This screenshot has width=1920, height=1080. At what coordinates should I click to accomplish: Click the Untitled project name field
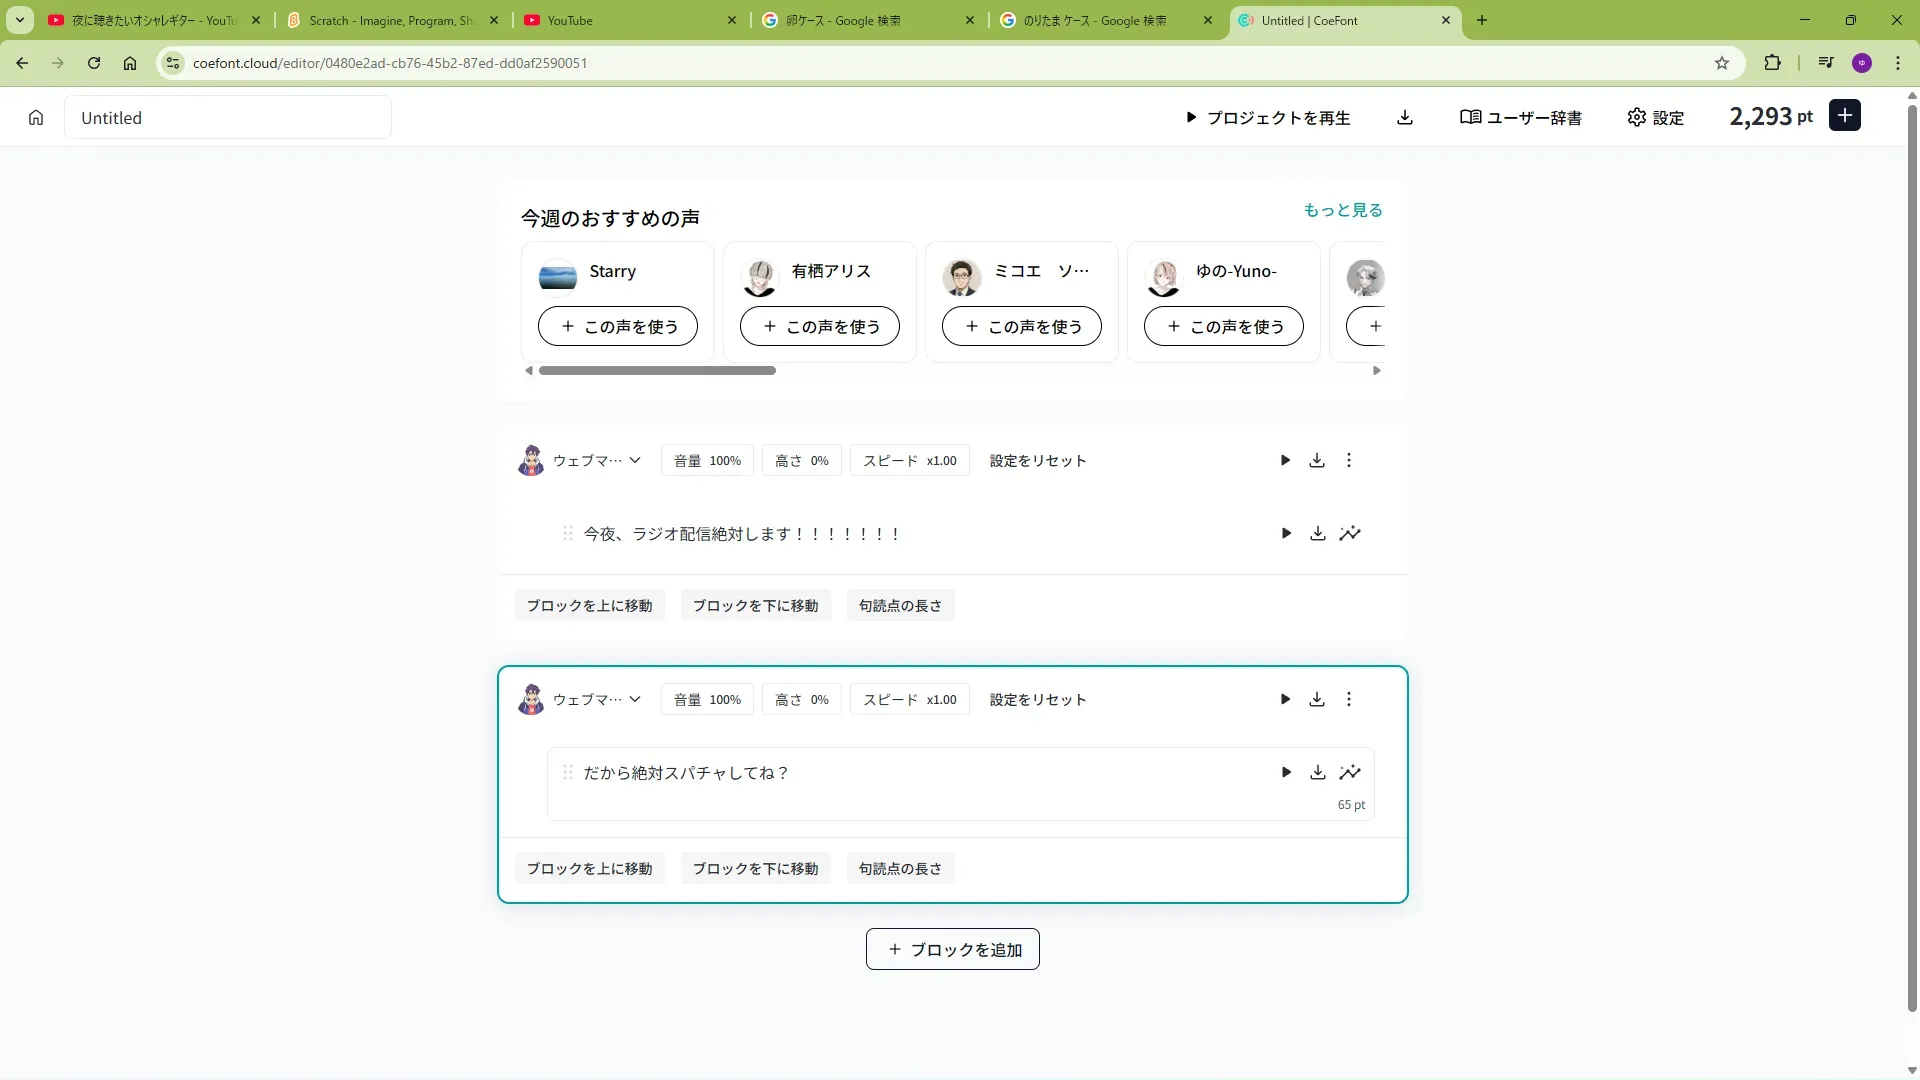point(228,118)
